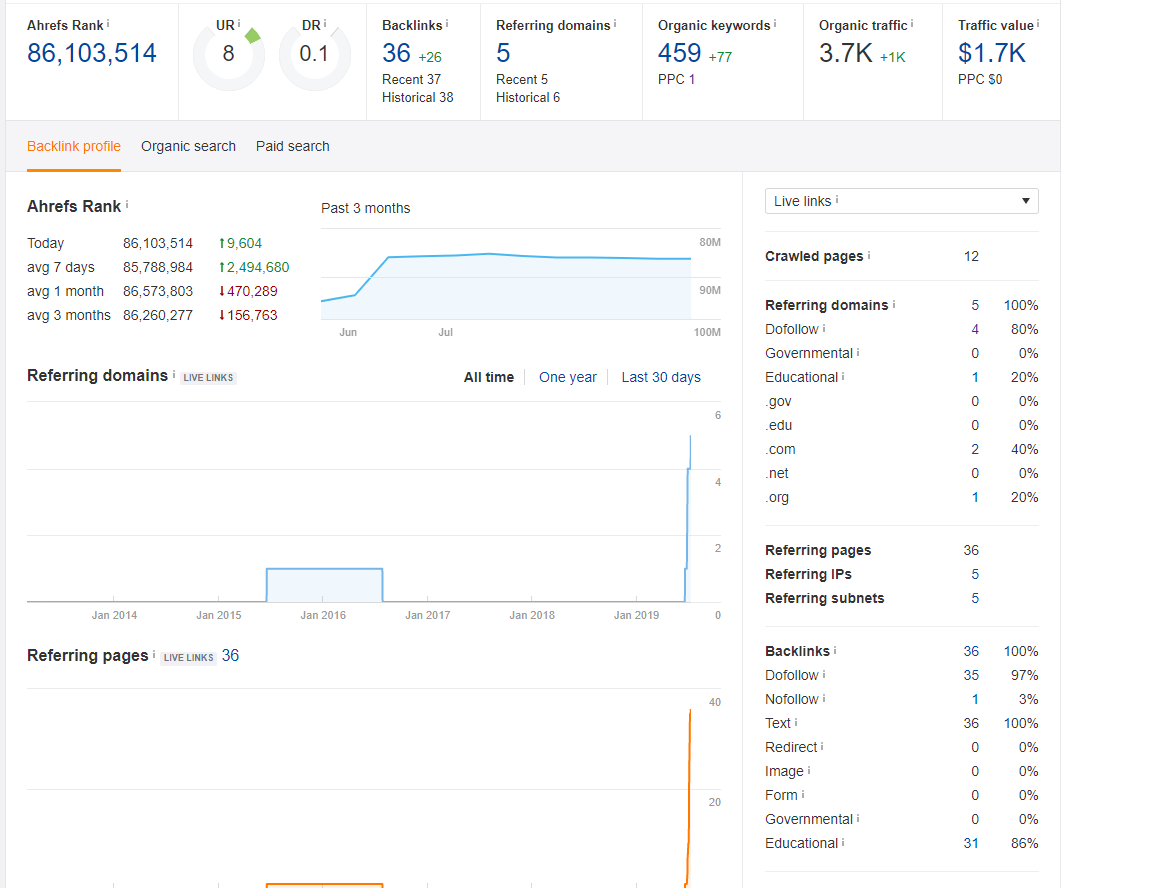
Task: Open Referring subnets count 5
Action: pyautogui.click(x=975, y=598)
